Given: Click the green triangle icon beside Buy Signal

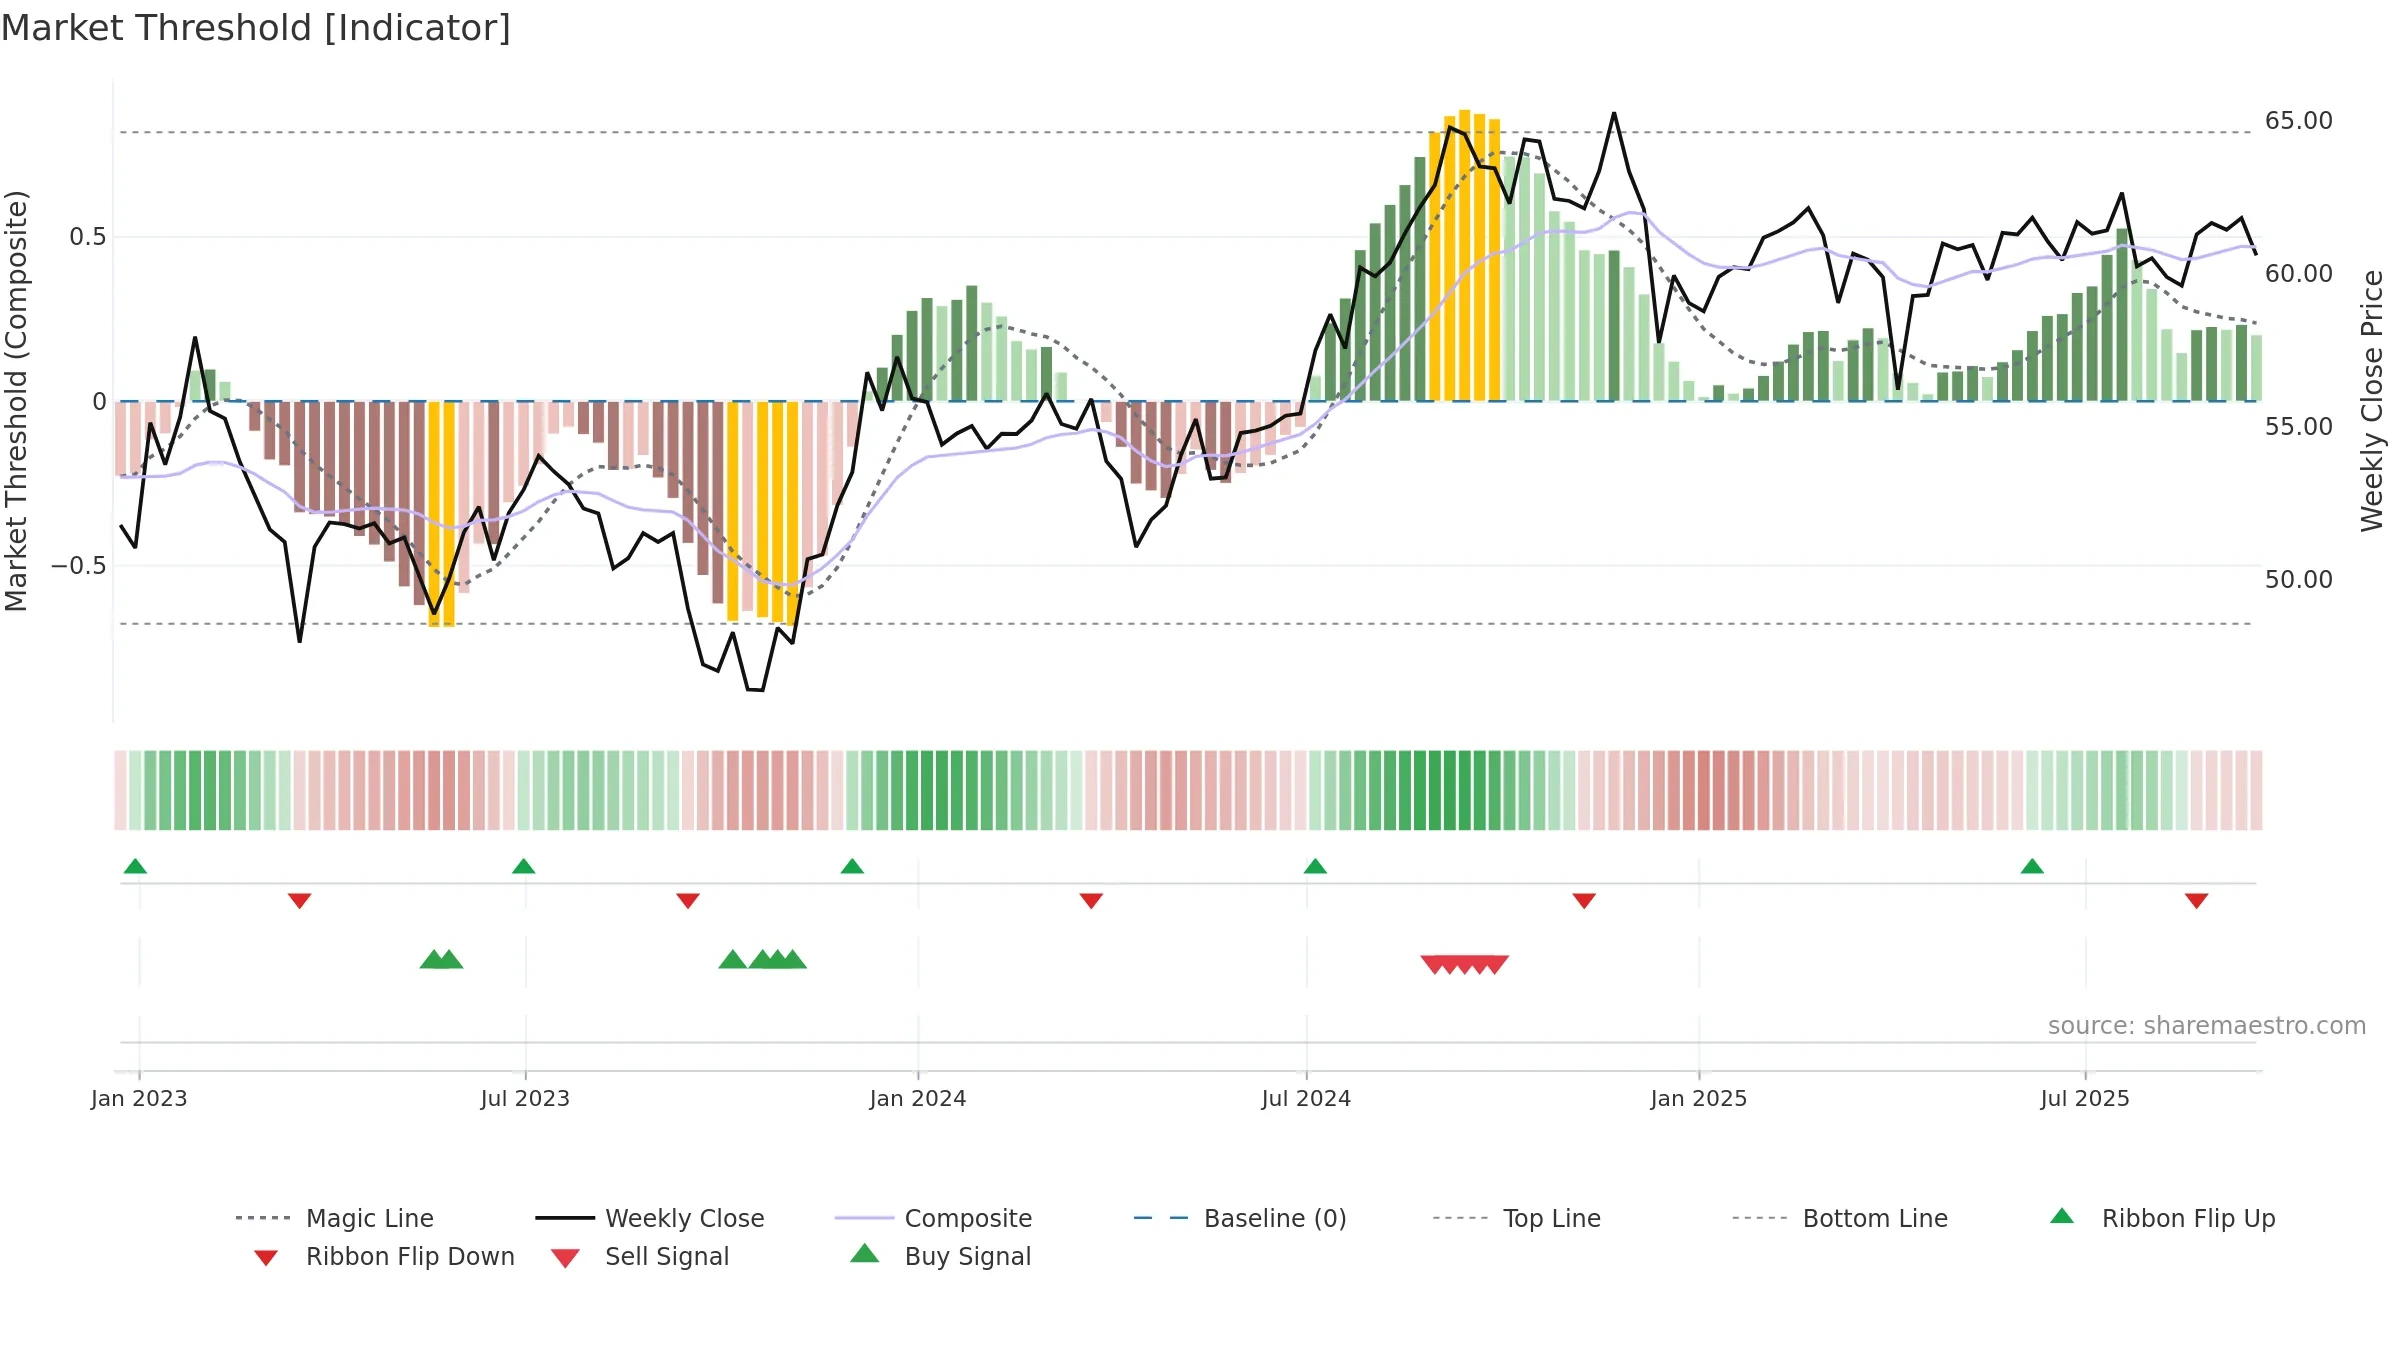Looking at the screenshot, I should point(865,1253).
